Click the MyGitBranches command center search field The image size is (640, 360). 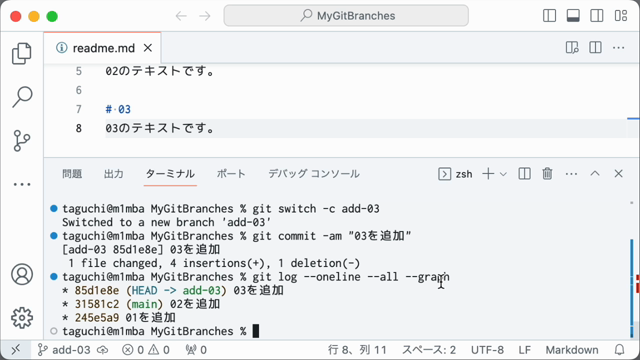tap(346, 16)
